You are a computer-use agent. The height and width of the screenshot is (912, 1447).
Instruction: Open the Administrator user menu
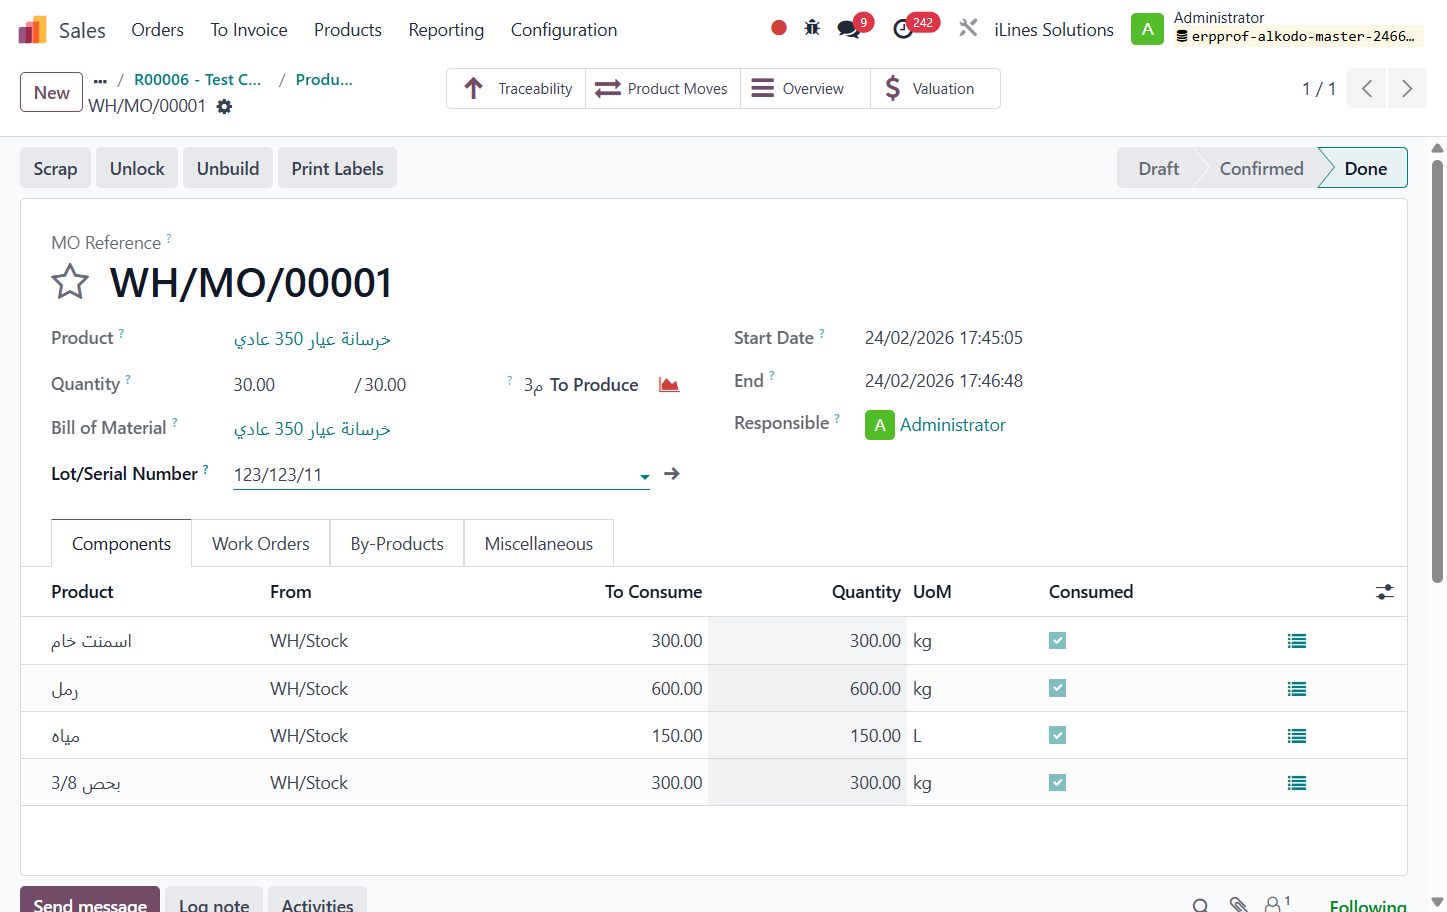click(1277, 28)
